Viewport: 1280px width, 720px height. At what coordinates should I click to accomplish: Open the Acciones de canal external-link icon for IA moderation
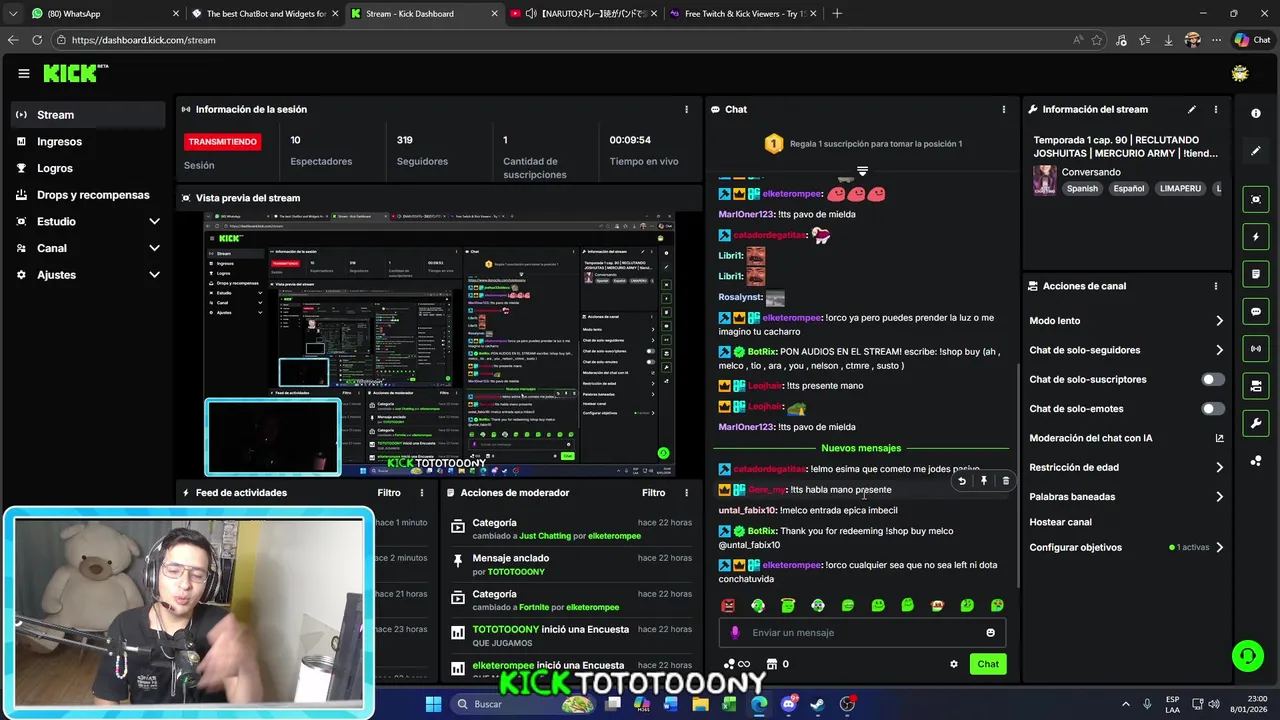(1219, 438)
